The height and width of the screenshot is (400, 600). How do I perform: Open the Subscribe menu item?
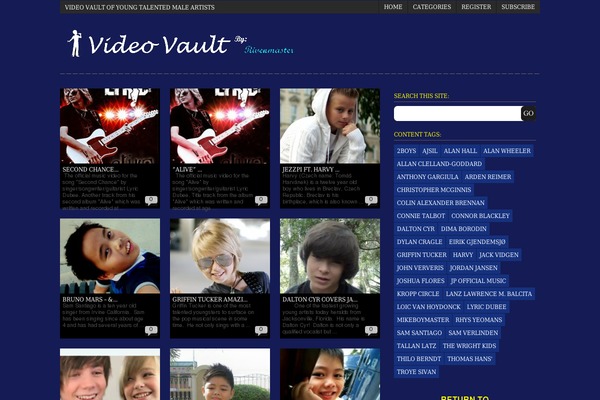point(518,7)
